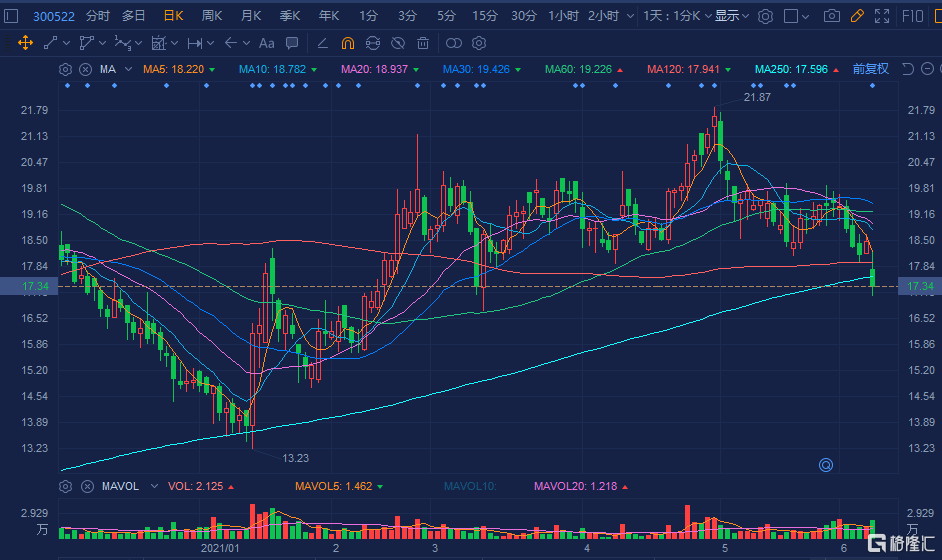The image size is (942, 560).
Task: Take a chart screenshot with camera icon
Action: click(x=831, y=16)
